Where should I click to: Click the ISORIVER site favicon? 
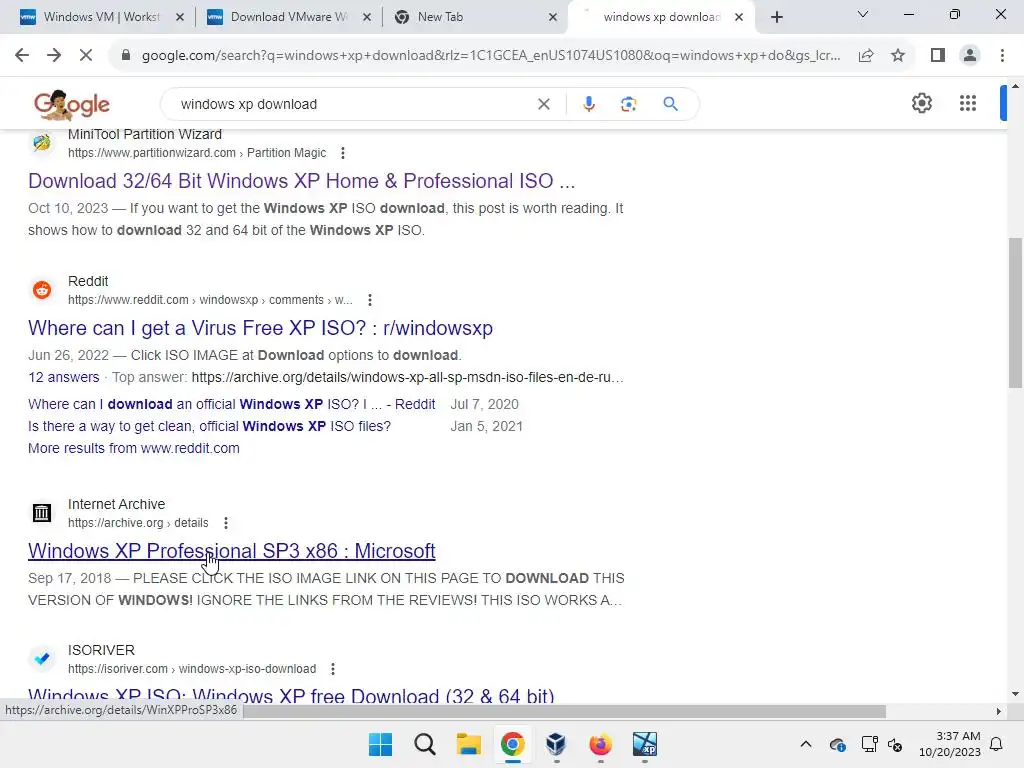pos(42,658)
